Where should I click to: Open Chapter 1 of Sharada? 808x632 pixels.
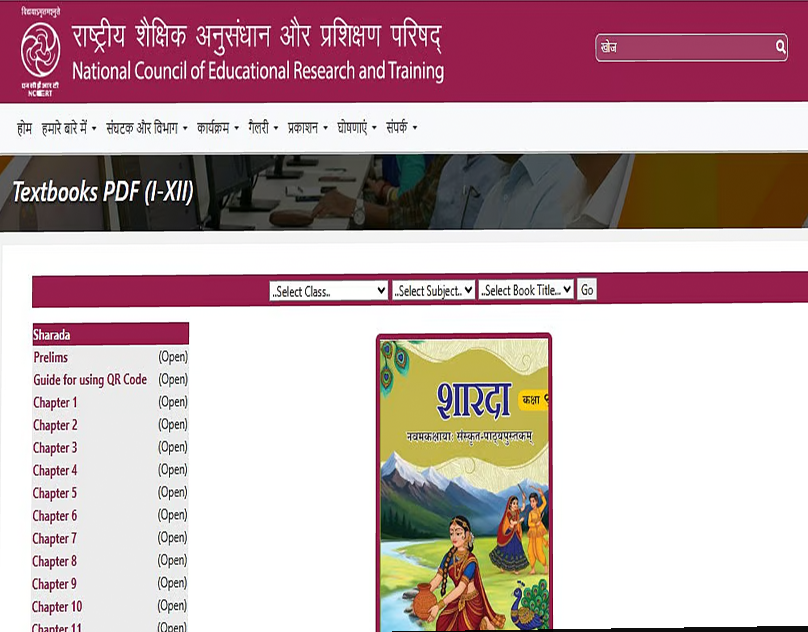tap(55, 402)
